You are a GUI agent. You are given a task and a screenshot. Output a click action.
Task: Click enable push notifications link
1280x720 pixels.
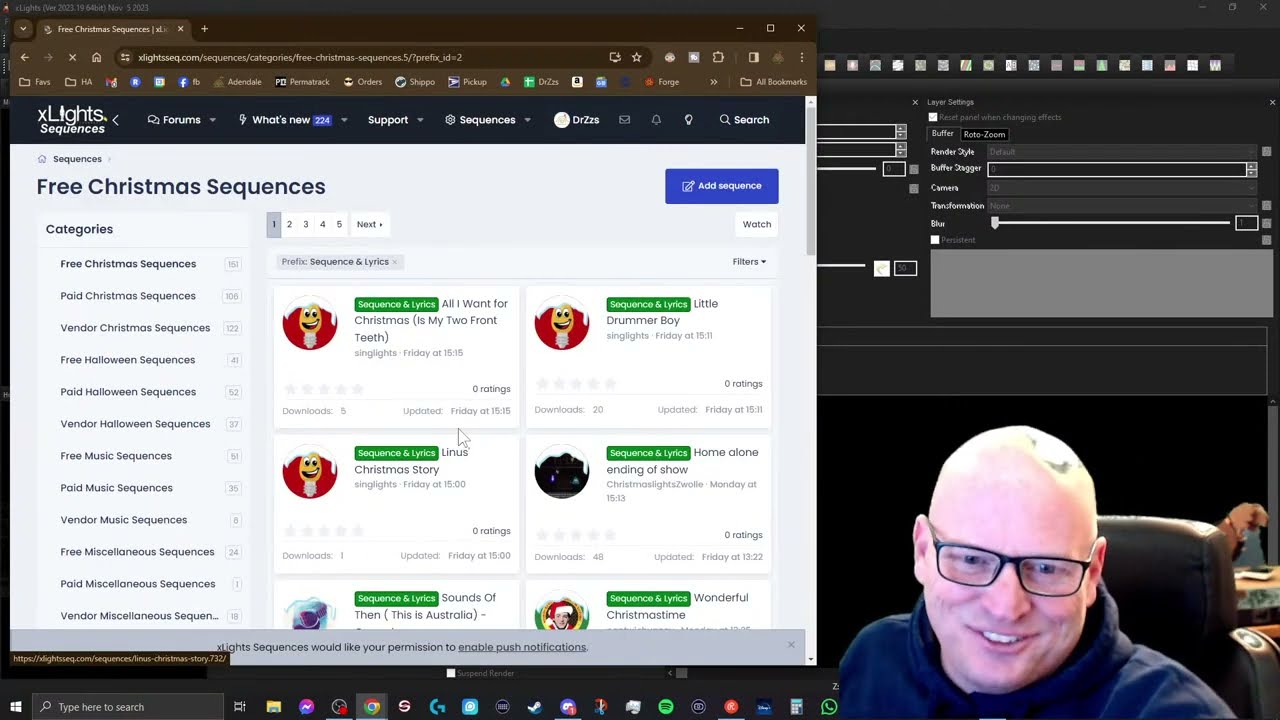point(522,647)
